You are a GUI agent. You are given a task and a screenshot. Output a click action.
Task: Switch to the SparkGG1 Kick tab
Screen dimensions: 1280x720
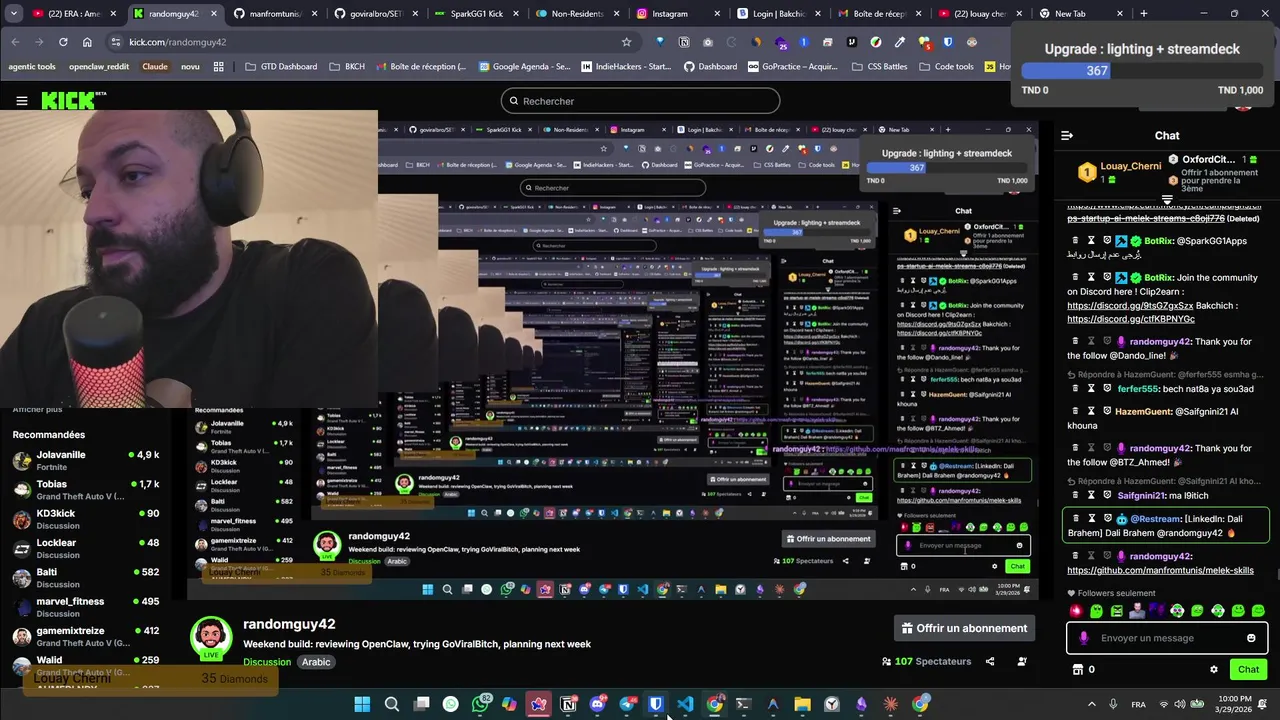pos(477,14)
